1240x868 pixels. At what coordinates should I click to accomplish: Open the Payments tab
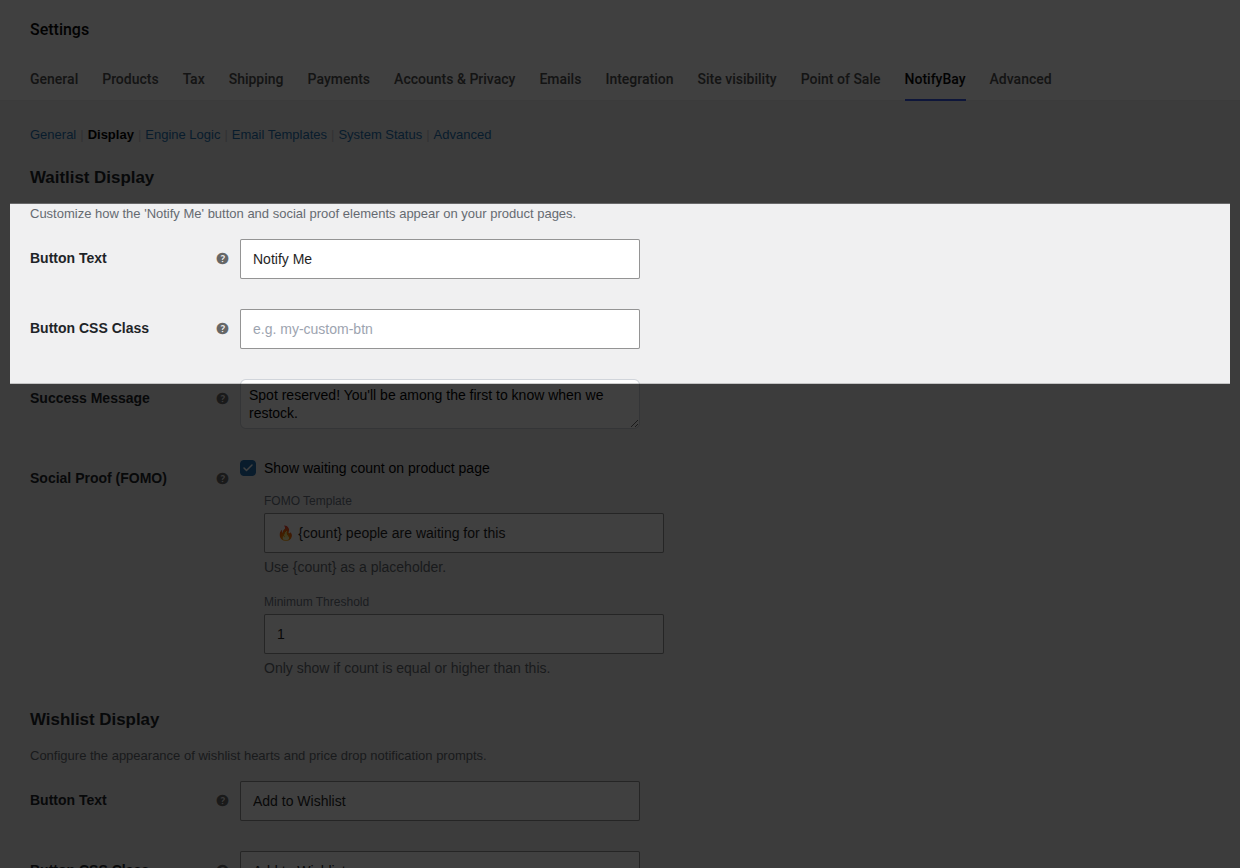[339, 79]
